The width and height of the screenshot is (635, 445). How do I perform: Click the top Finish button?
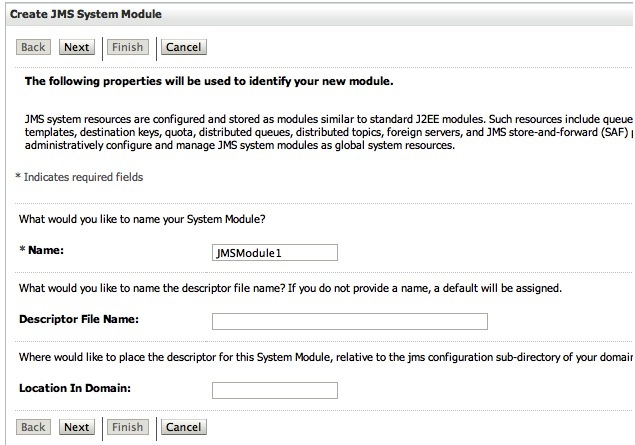[x=127, y=47]
